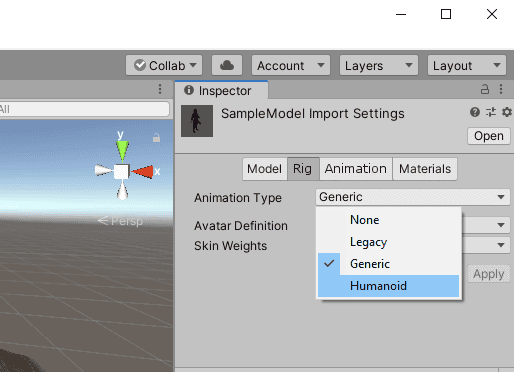Minimize the Unity window
The height and width of the screenshot is (372, 514).
pos(401,14)
